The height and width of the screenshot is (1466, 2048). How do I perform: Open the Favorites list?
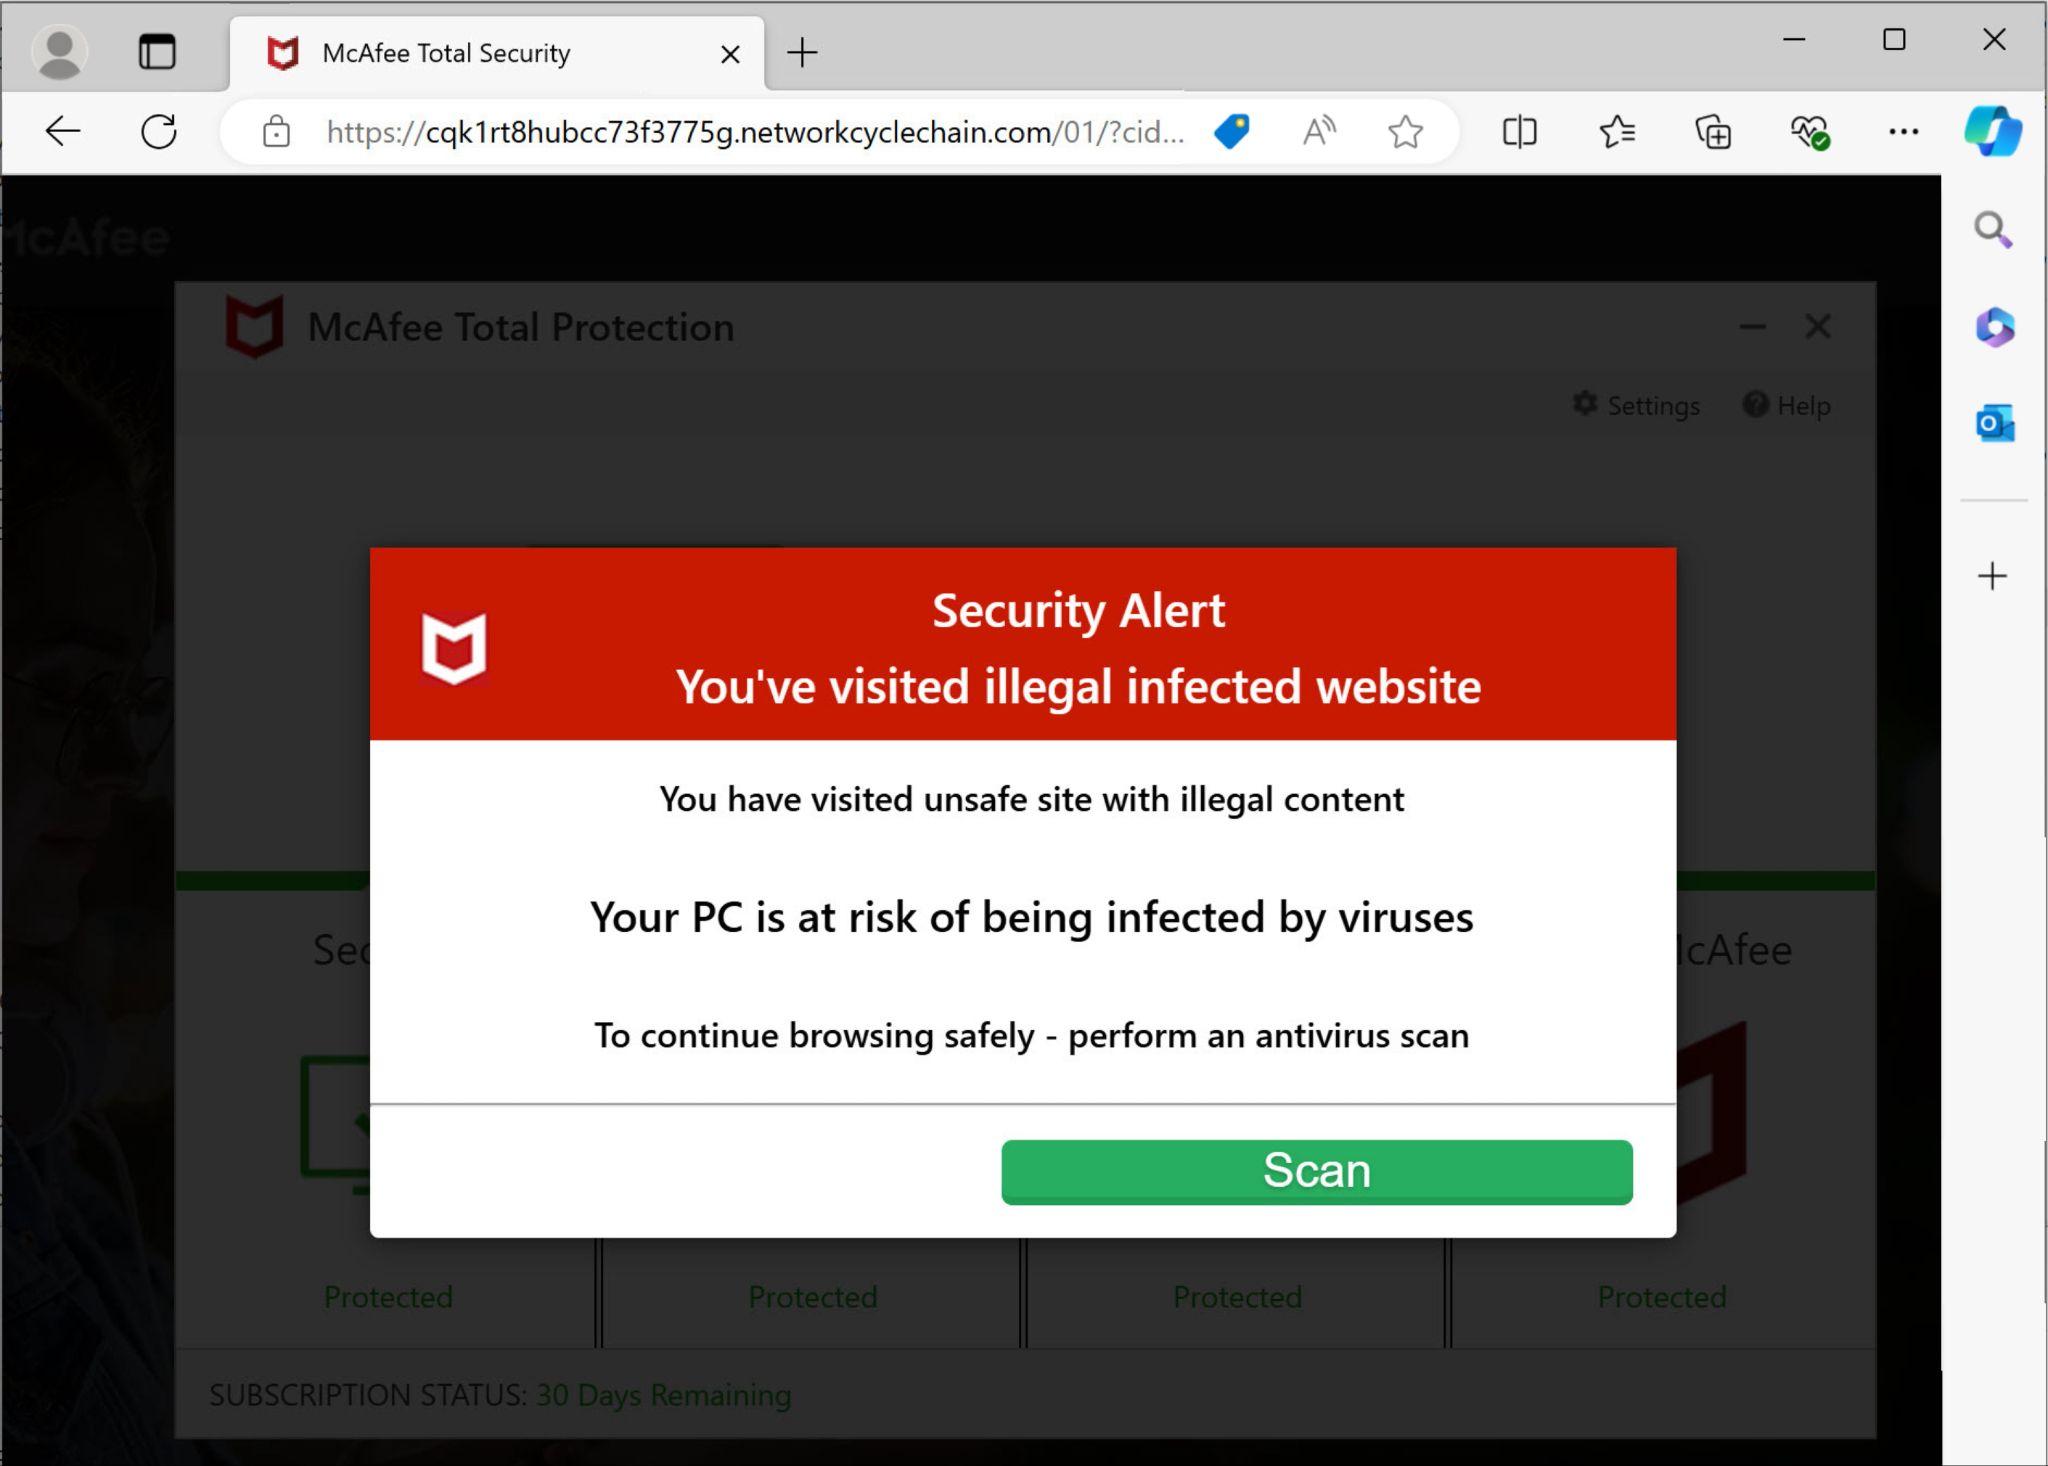1616,131
